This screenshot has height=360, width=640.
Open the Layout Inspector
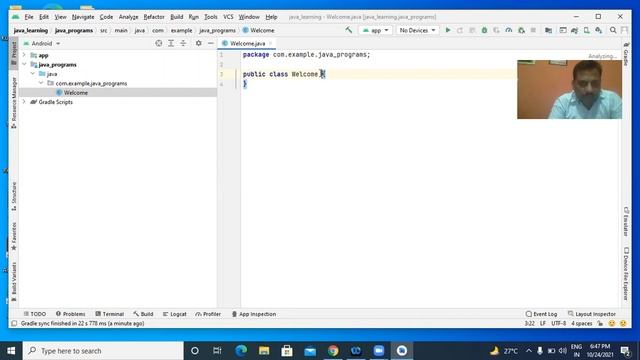click(591, 314)
